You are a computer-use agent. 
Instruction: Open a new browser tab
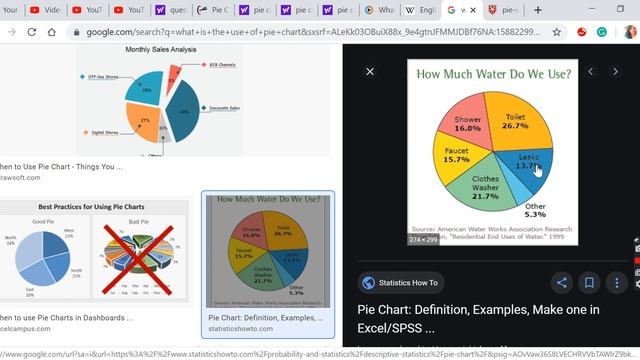[538, 10]
